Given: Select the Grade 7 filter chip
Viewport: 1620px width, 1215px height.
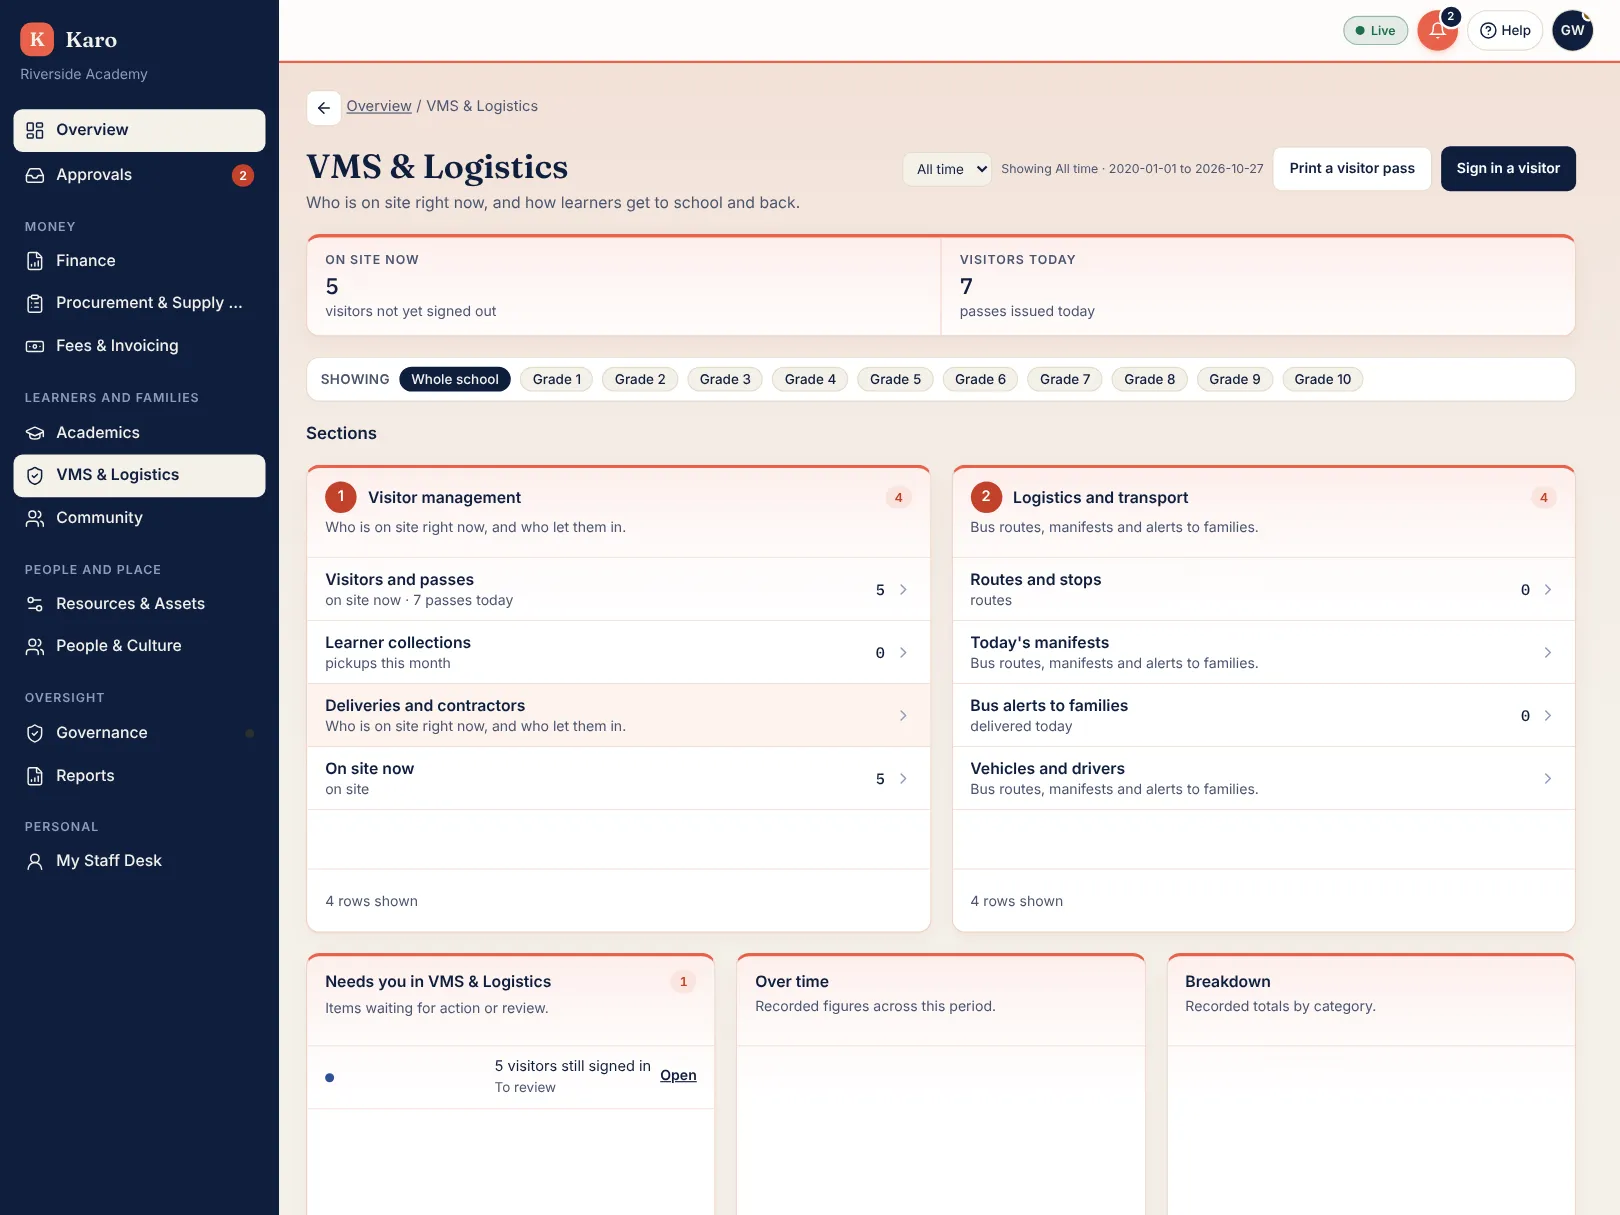Looking at the screenshot, I should pyautogui.click(x=1065, y=379).
